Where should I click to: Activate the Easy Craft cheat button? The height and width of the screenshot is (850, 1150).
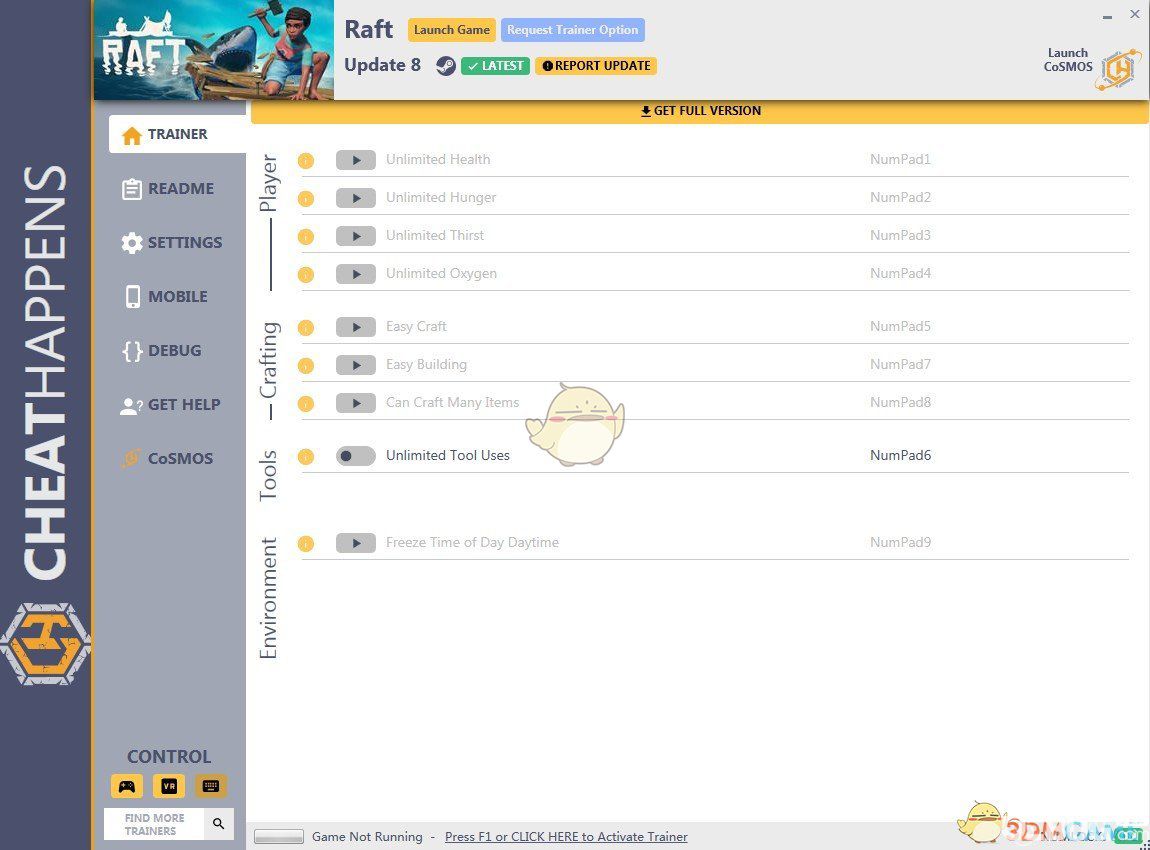point(356,327)
